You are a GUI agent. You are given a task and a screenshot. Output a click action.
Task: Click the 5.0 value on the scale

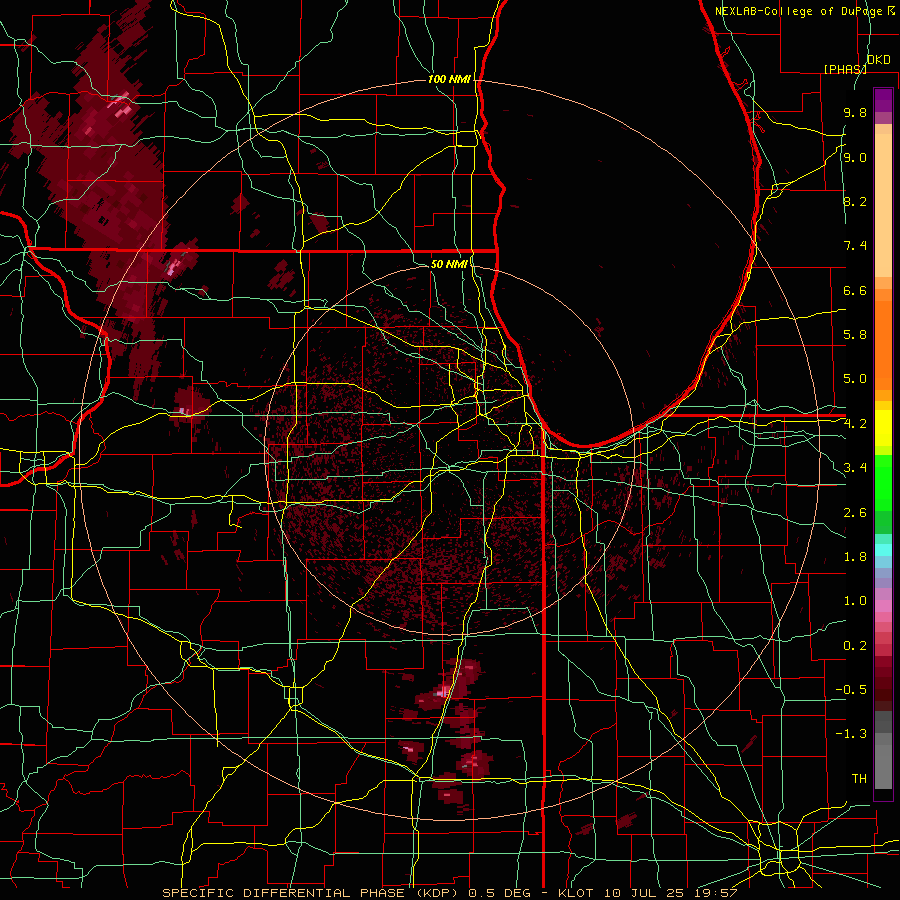pyautogui.click(x=855, y=379)
